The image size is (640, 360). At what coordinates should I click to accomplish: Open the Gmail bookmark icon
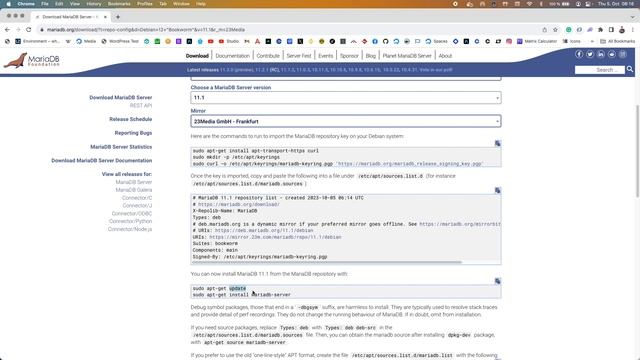(x=247, y=41)
